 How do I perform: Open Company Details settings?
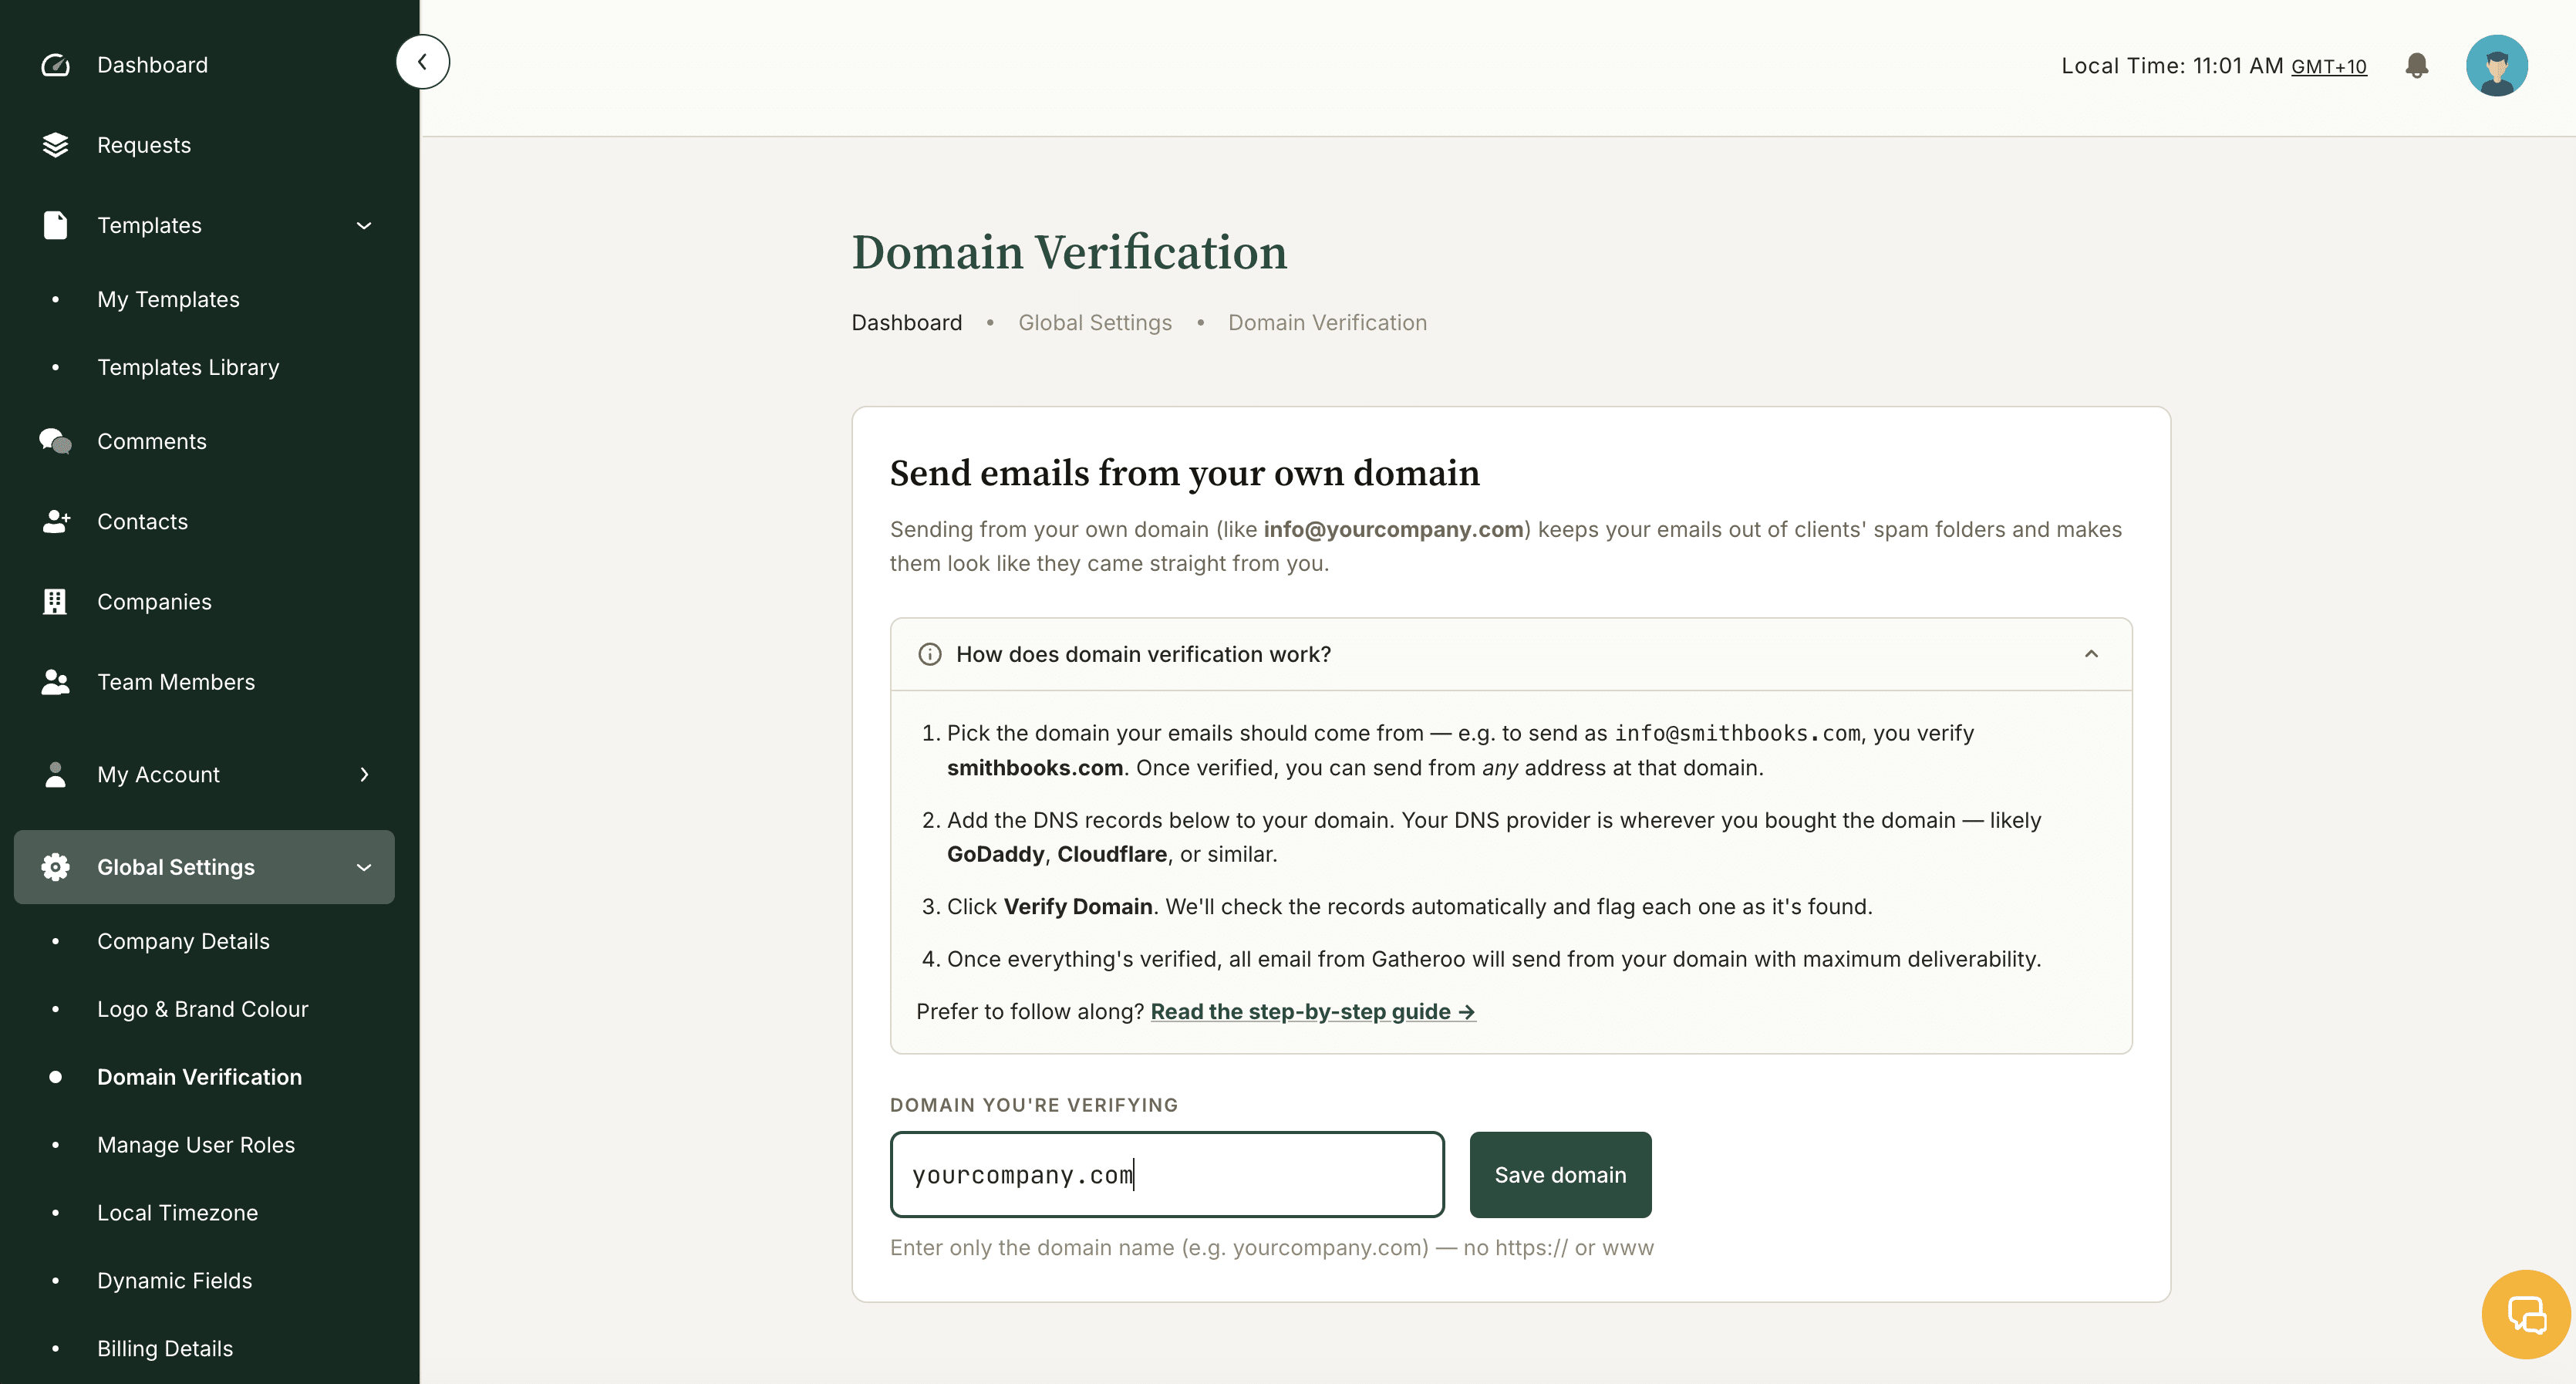click(x=183, y=941)
